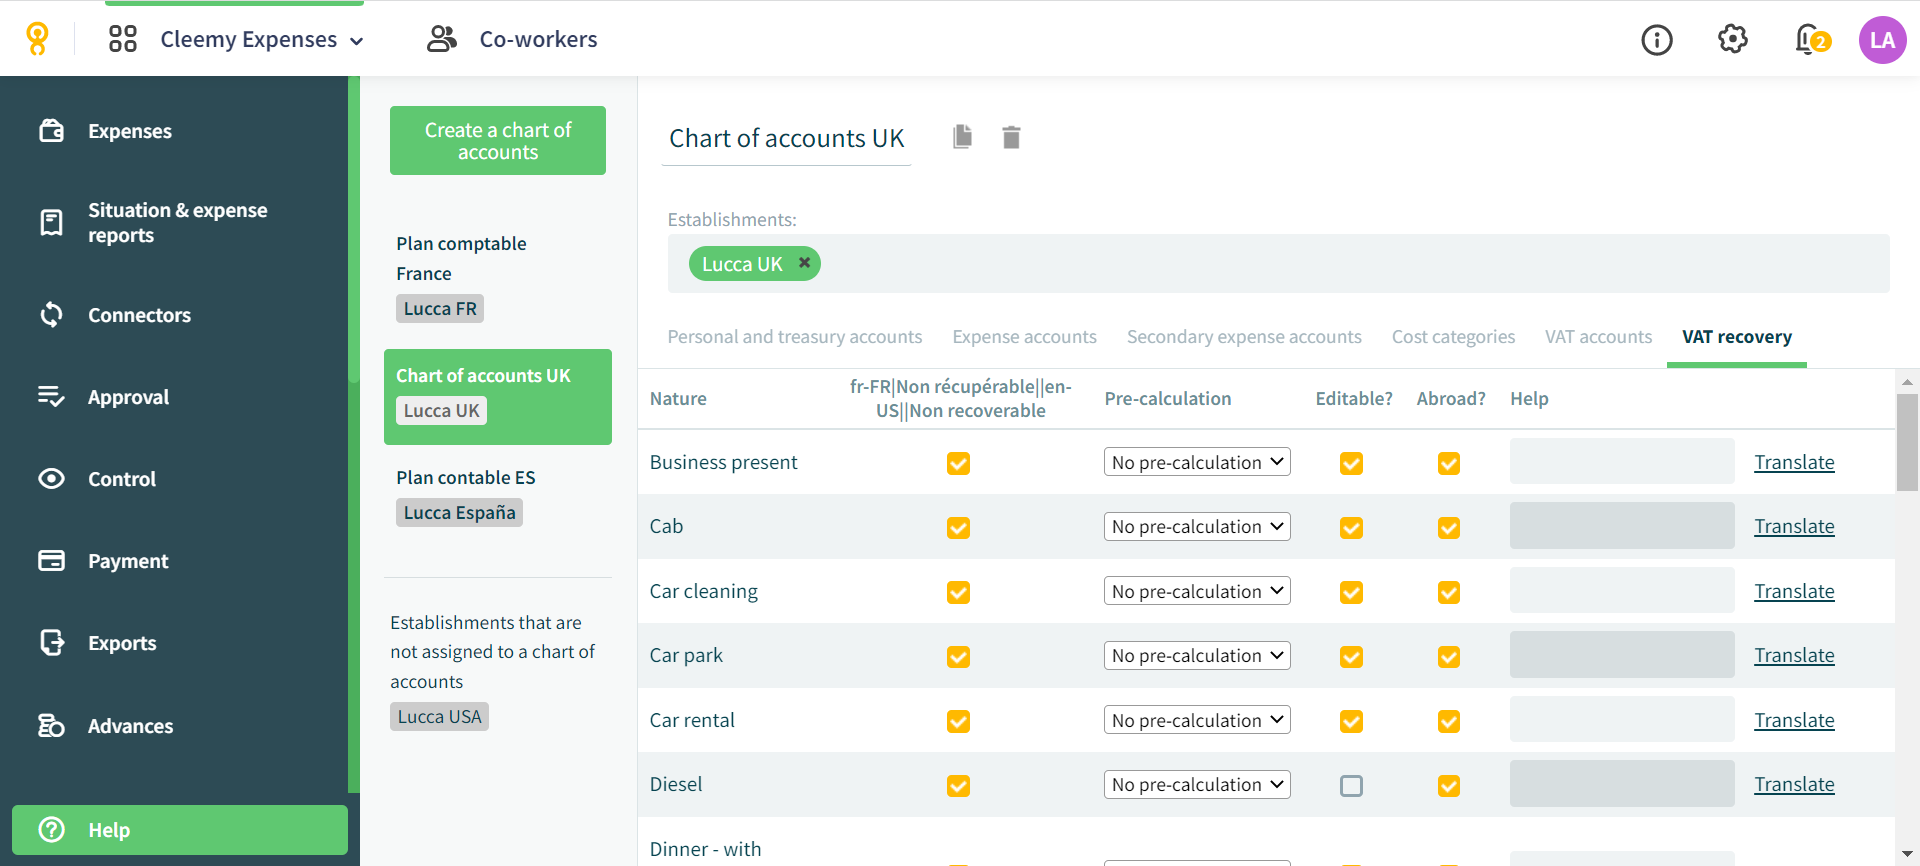1920x866 pixels.
Task: Click Translate link for Diesel
Action: (x=1794, y=784)
